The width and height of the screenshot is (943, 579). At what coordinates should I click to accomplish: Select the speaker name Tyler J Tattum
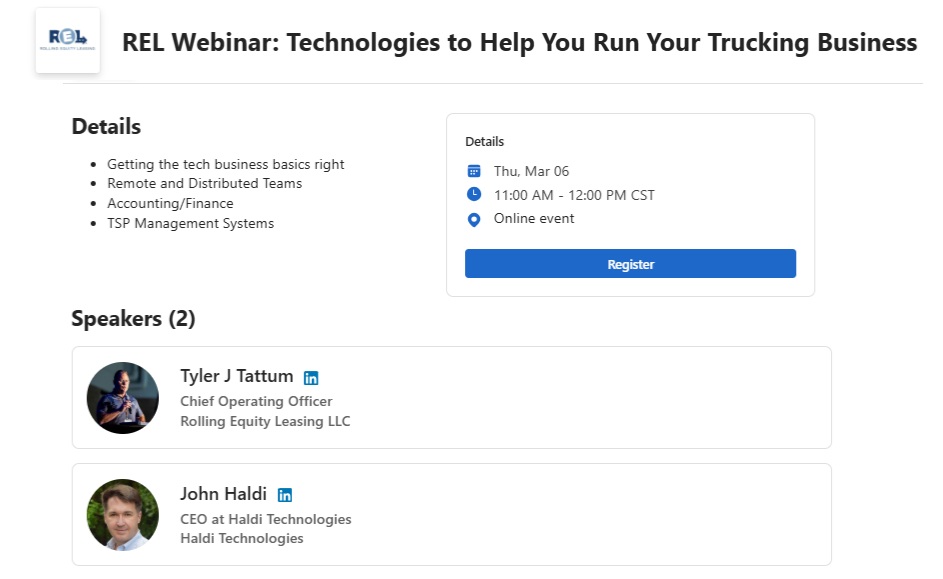(x=236, y=376)
